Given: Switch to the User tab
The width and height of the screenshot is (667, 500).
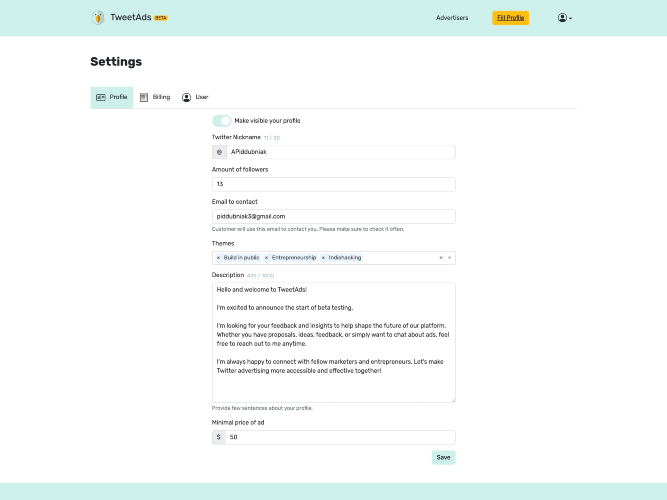Looking at the screenshot, I should tap(195, 97).
